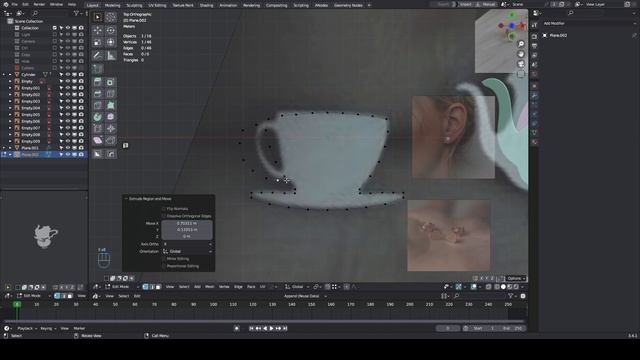This screenshot has width=640, height=360.
Task: Open Material properties tab icon
Action: click(534, 142)
